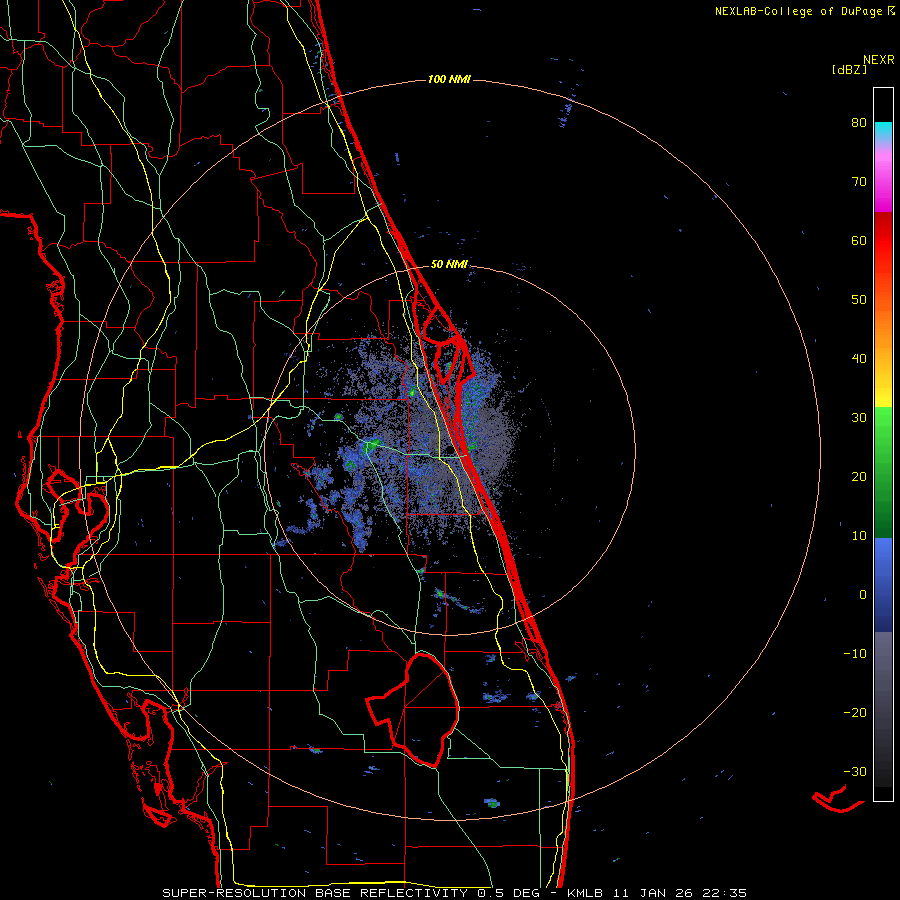
Task: Click the 11 JAN 26 date in the caption
Action: [x=651, y=893]
